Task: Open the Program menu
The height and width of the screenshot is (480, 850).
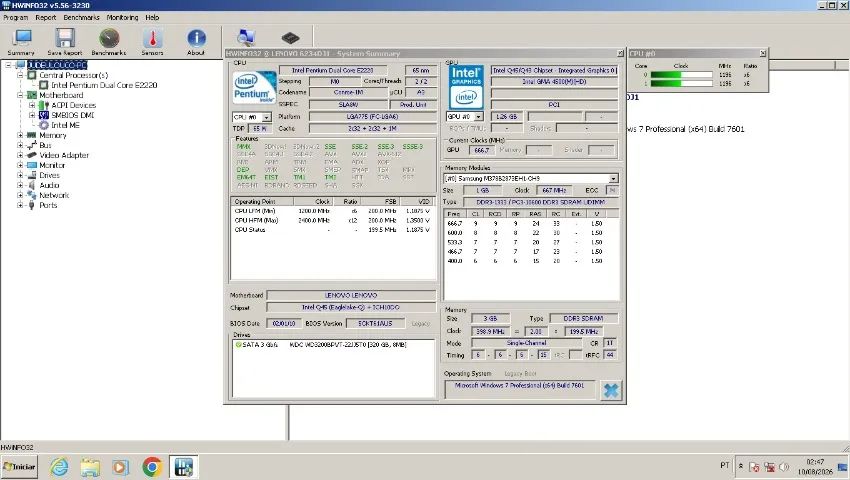Action: tap(16, 17)
